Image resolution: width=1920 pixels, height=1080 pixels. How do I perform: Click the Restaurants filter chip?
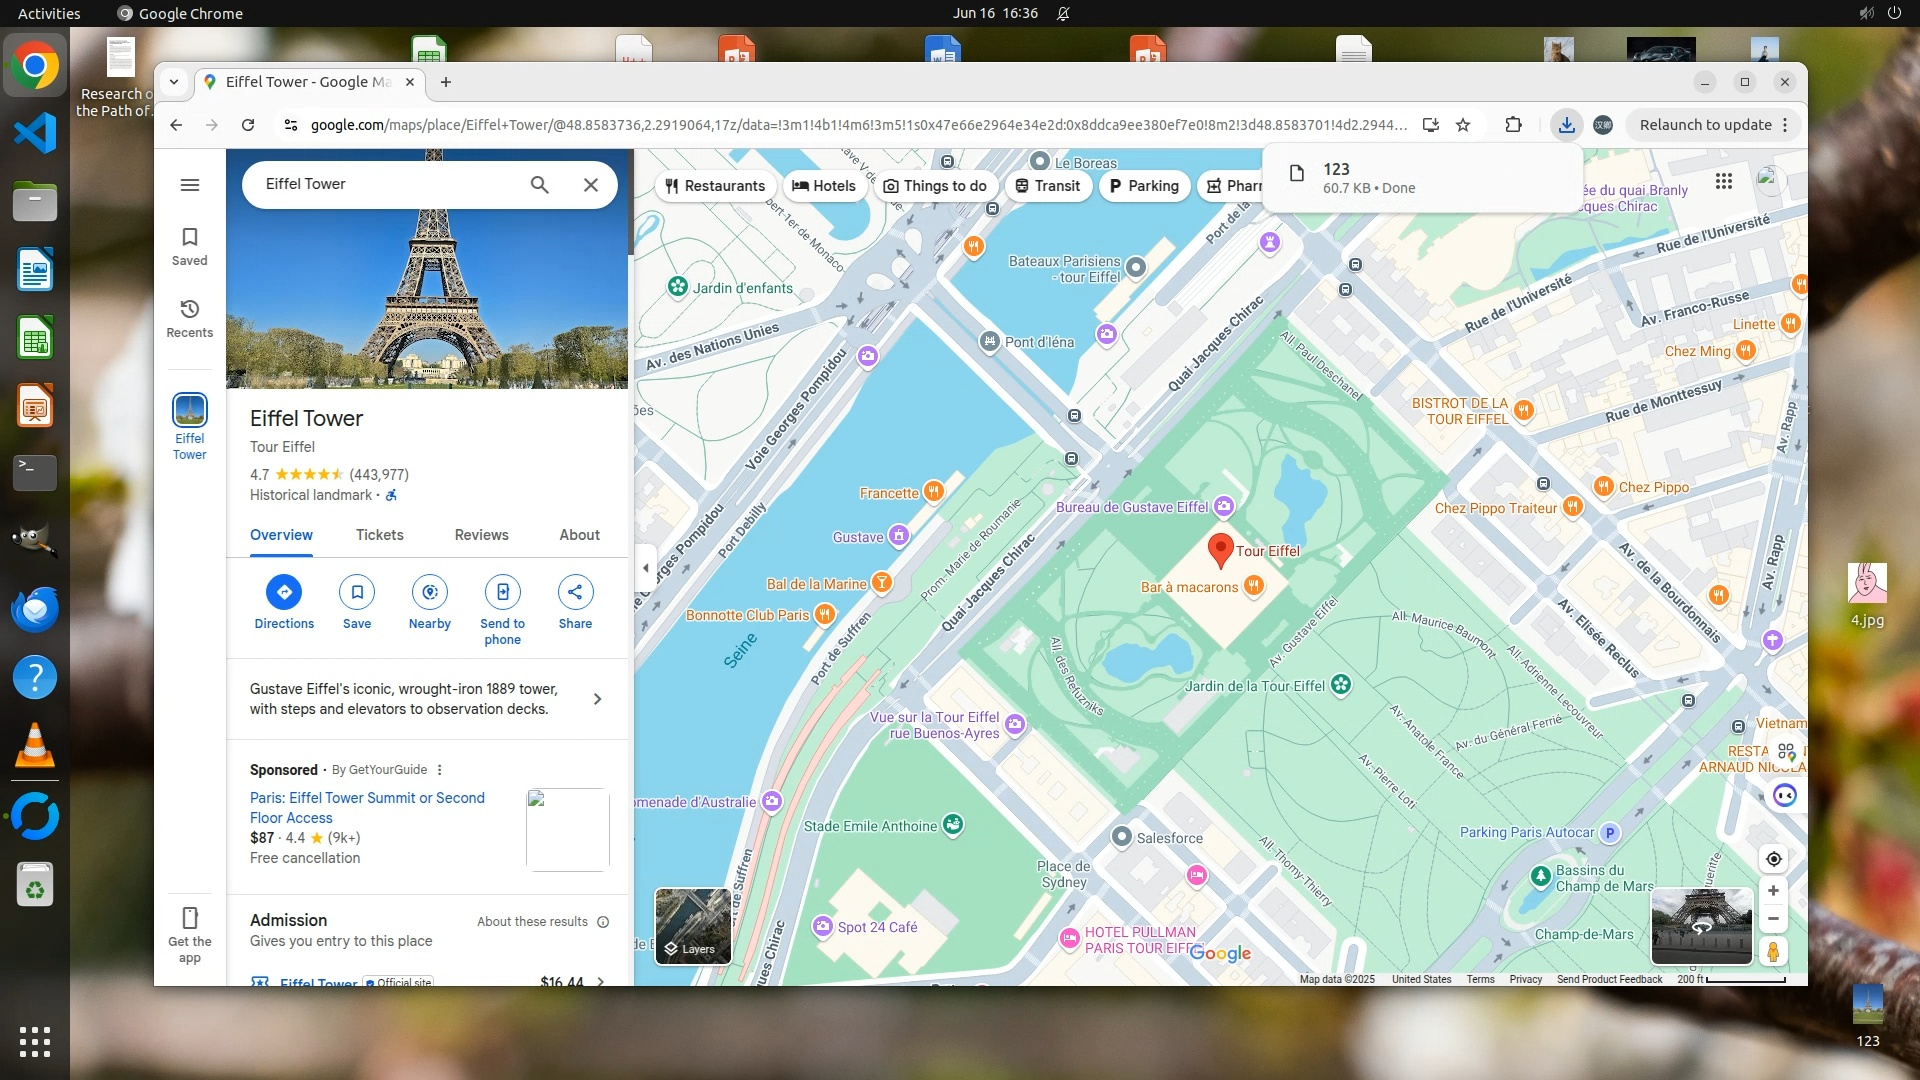715,186
